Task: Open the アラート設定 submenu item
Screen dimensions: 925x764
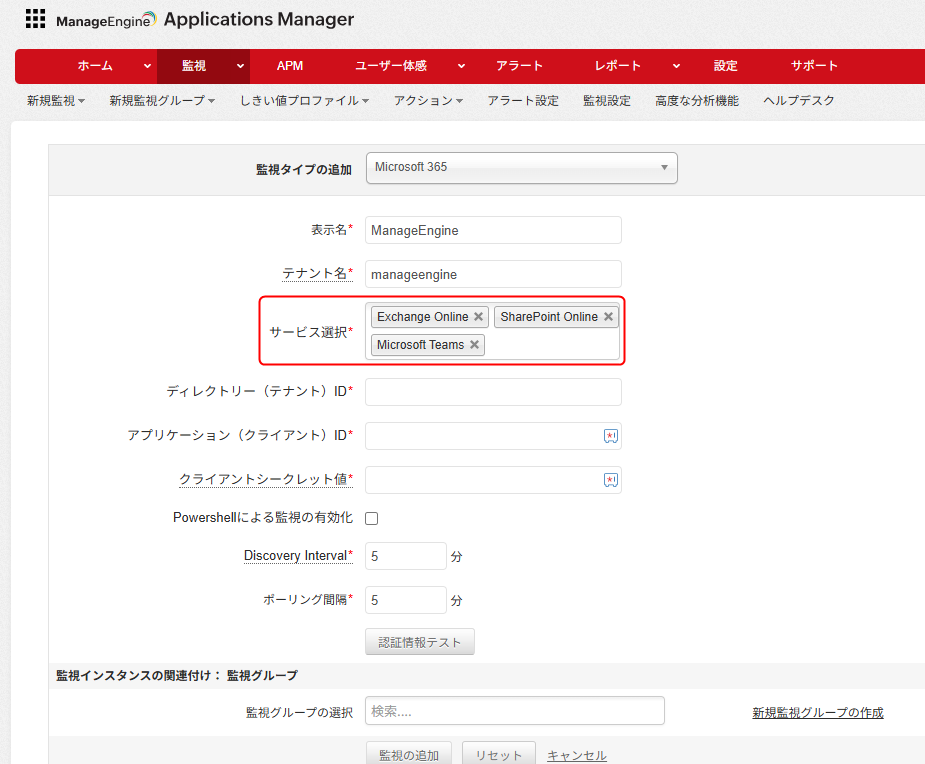Action: coord(523,101)
